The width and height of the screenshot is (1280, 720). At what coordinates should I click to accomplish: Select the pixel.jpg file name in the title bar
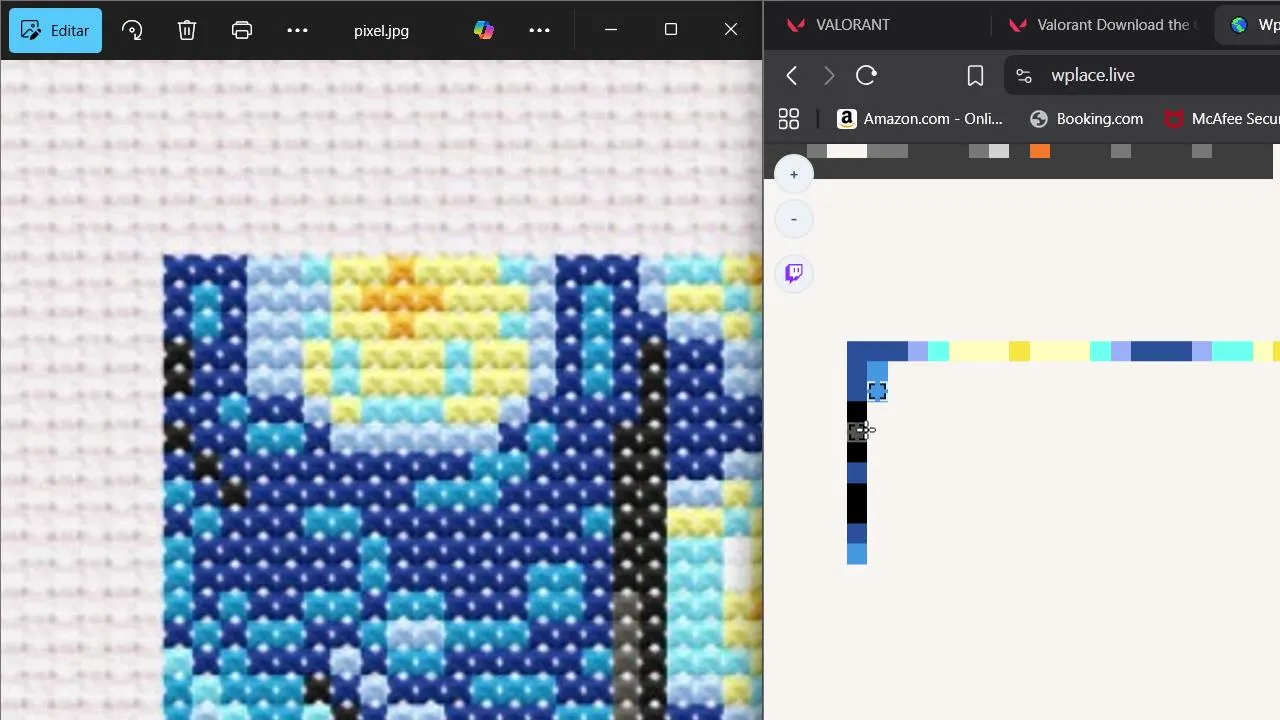(381, 31)
